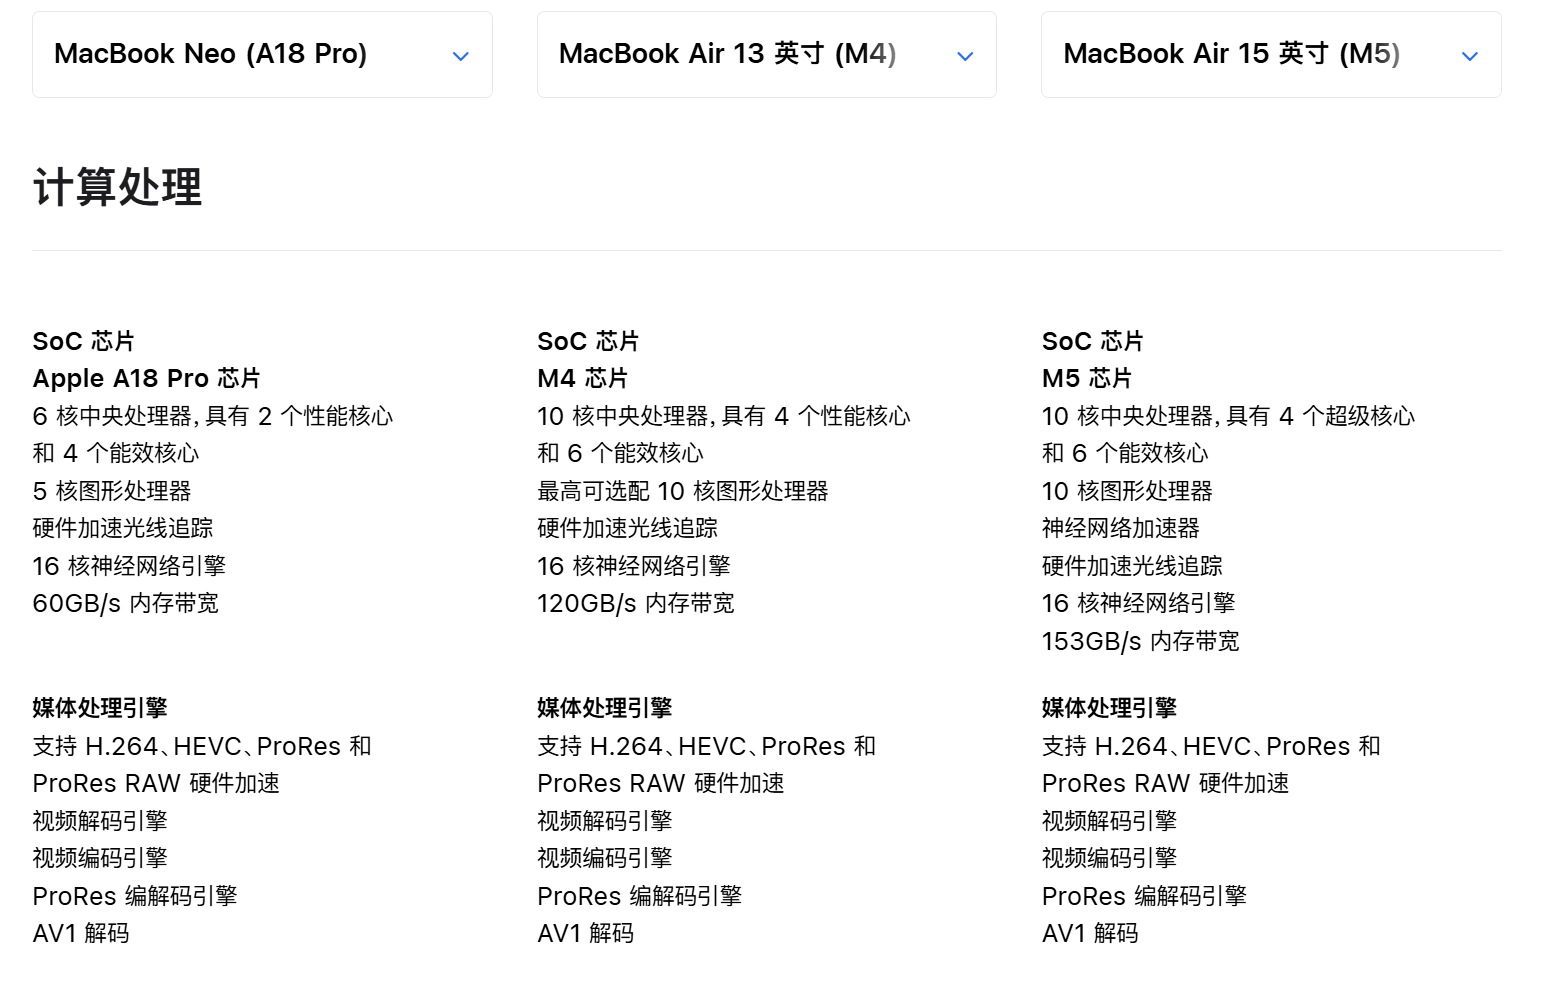This screenshot has height=999, width=1545.
Task: Select the Apple A18 Pro 芯片 title
Action: click(147, 379)
